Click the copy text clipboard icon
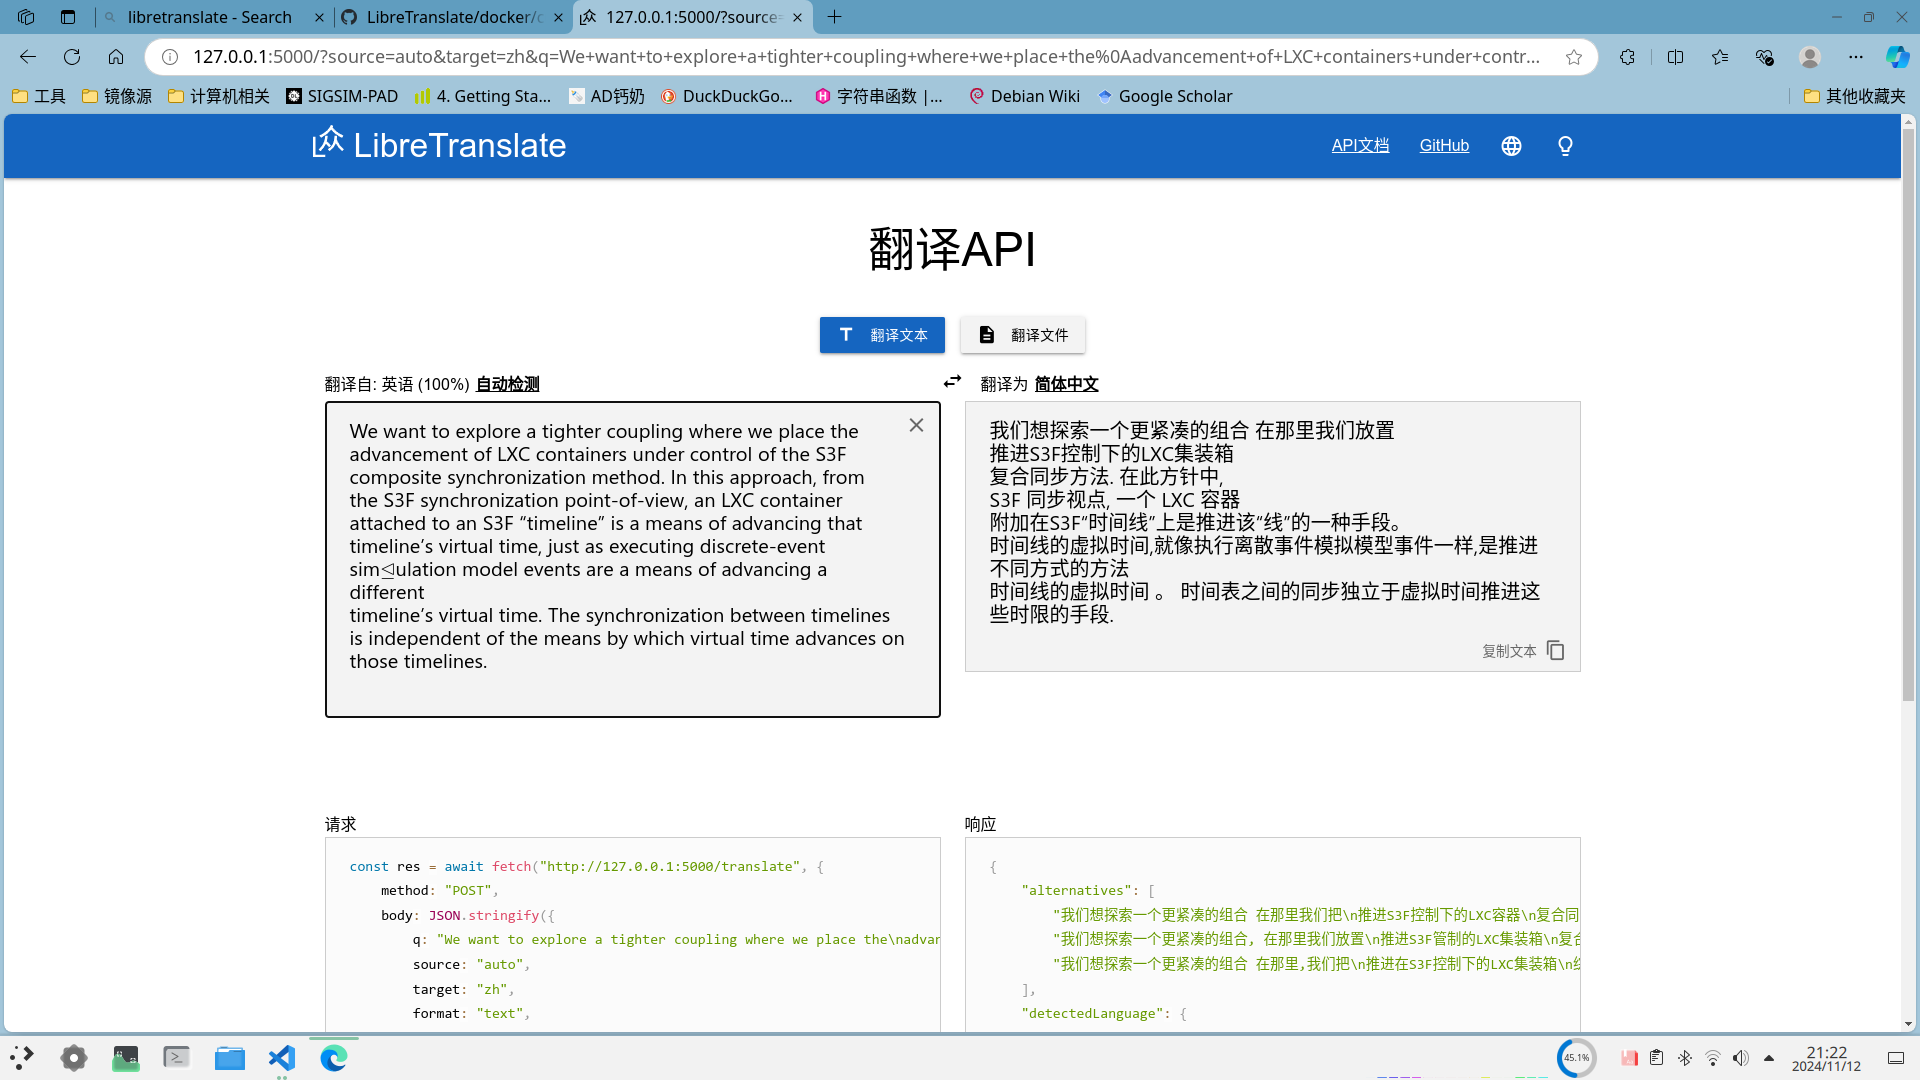 pos(1556,650)
